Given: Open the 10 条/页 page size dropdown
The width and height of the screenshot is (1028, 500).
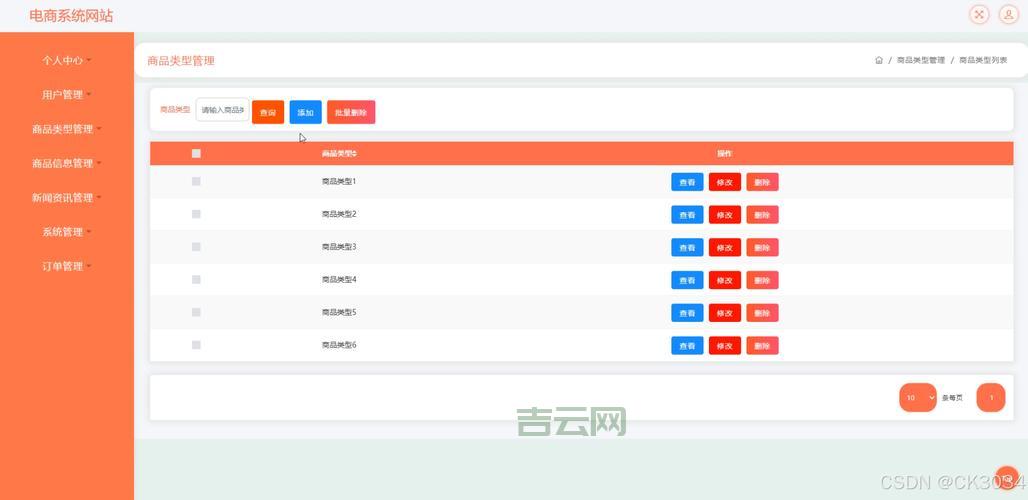Looking at the screenshot, I should click(x=917, y=398).
